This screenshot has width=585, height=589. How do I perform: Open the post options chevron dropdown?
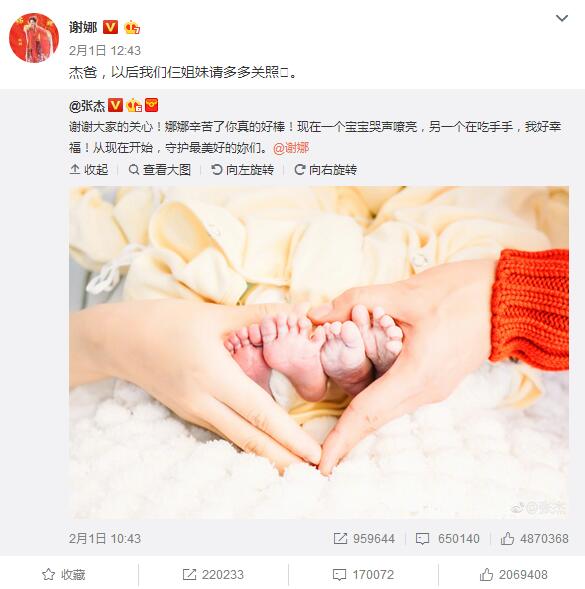(x=562, y=18)
